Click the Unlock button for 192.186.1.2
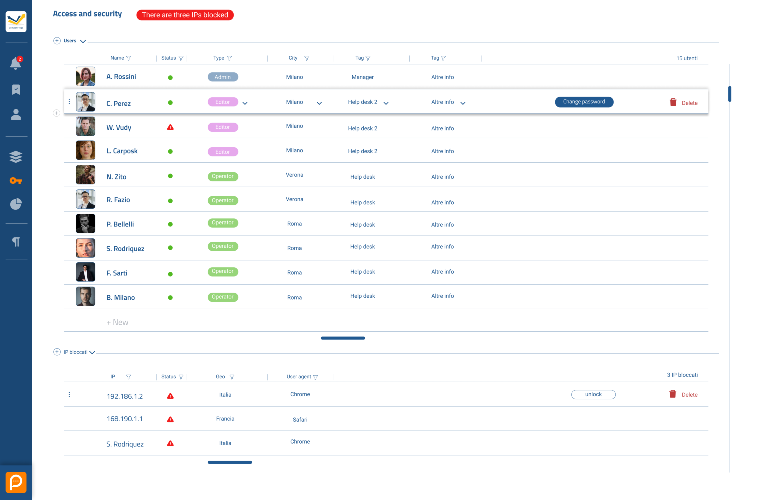This screenshot has height=500, width=770. coord(593,394)
